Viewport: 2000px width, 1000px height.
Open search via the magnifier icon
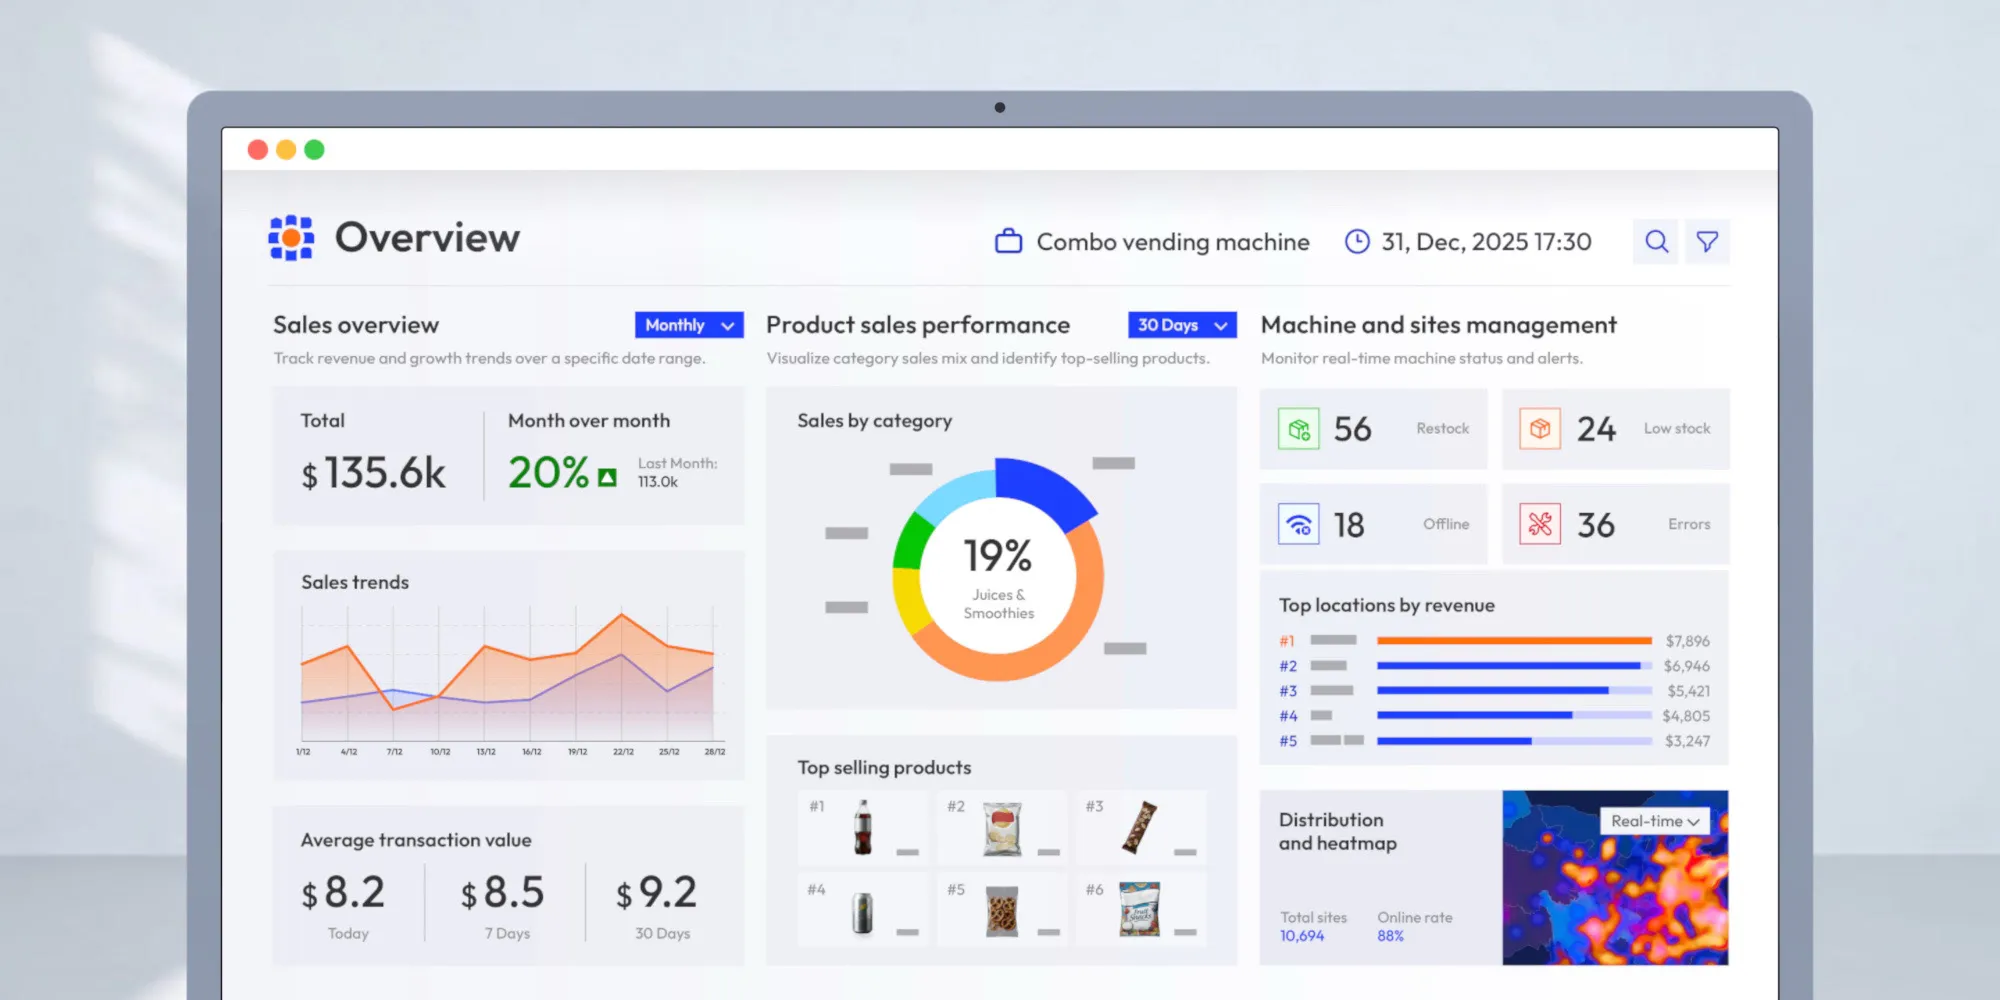click(1656, 241)
